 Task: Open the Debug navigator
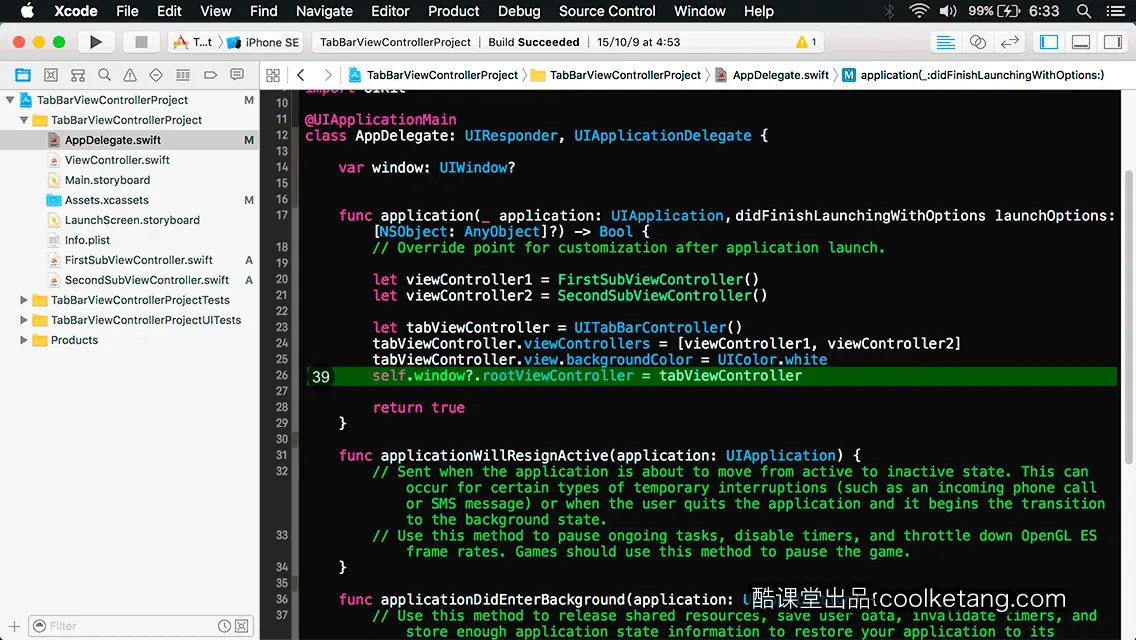click(x=183, y=75)
